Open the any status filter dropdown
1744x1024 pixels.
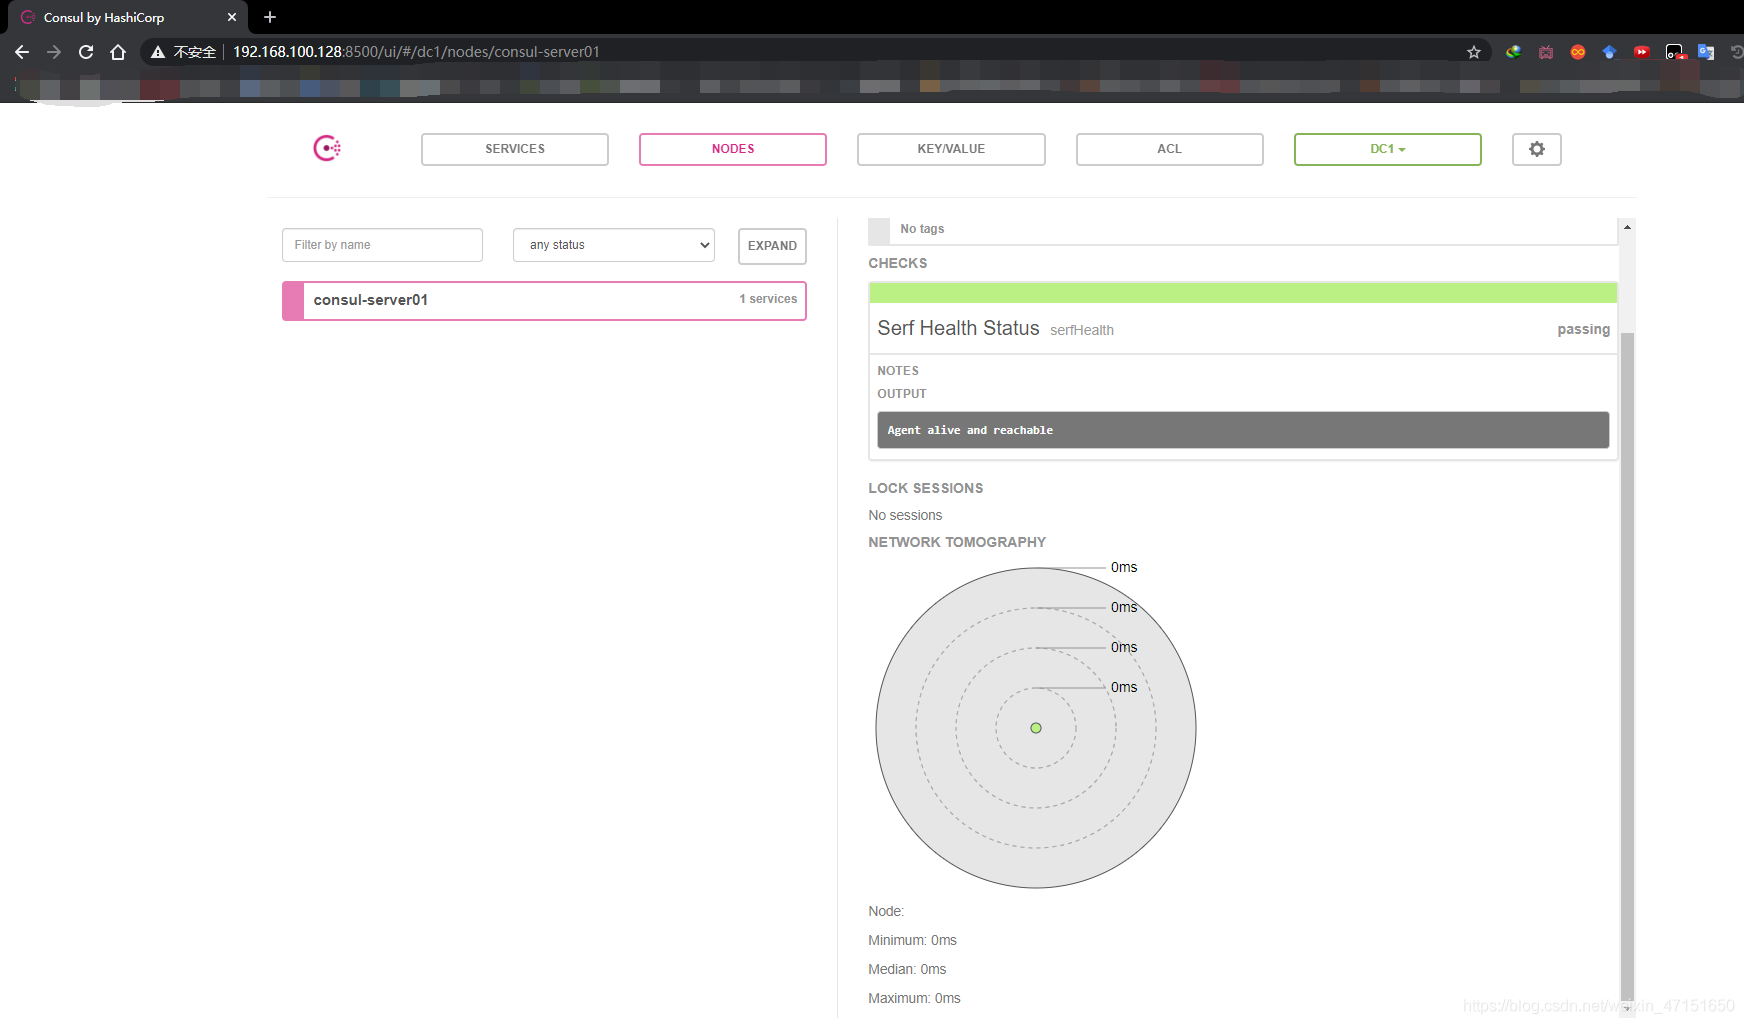coord(614,245)
